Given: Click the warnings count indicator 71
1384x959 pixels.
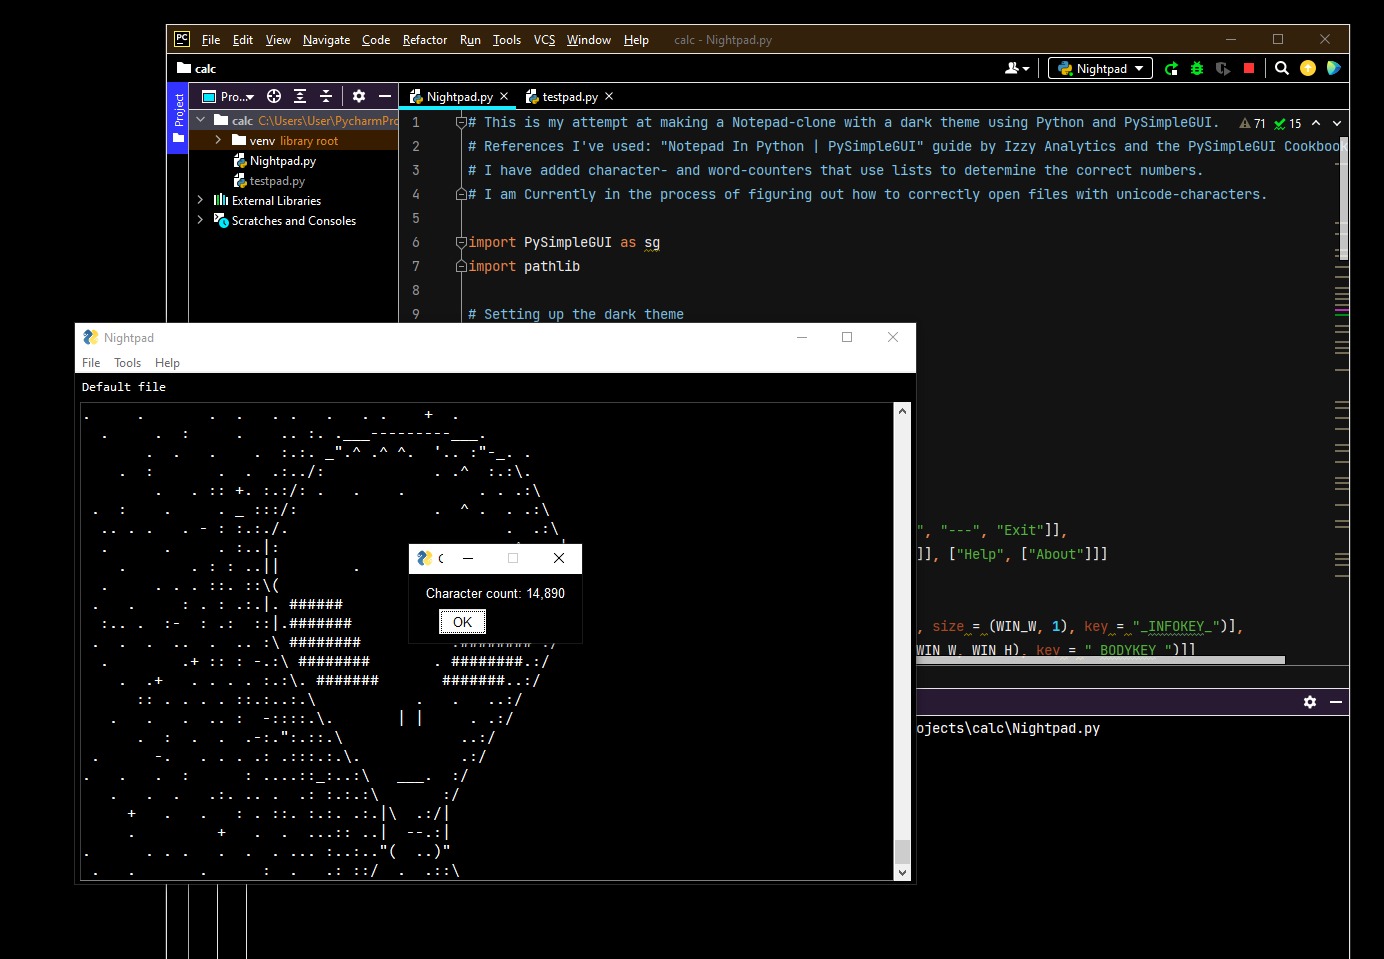Looking at the screenshot, I should tap(1252, 123).
